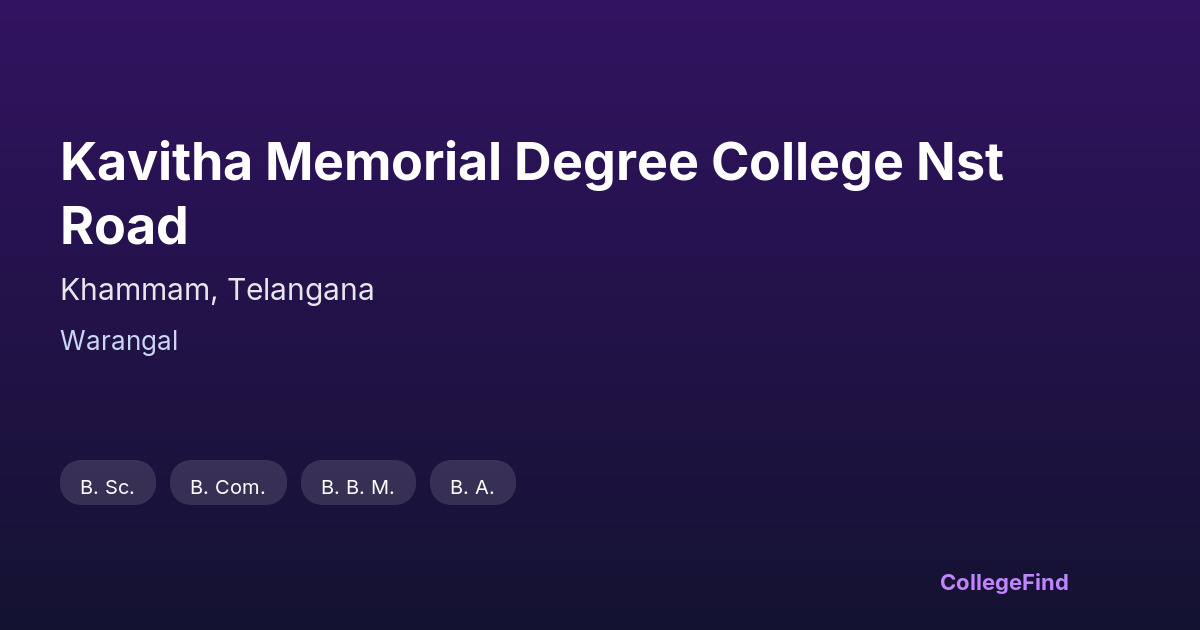Select the B. Com. course pill
The image size is (1200, 630).
click(228, 483)
